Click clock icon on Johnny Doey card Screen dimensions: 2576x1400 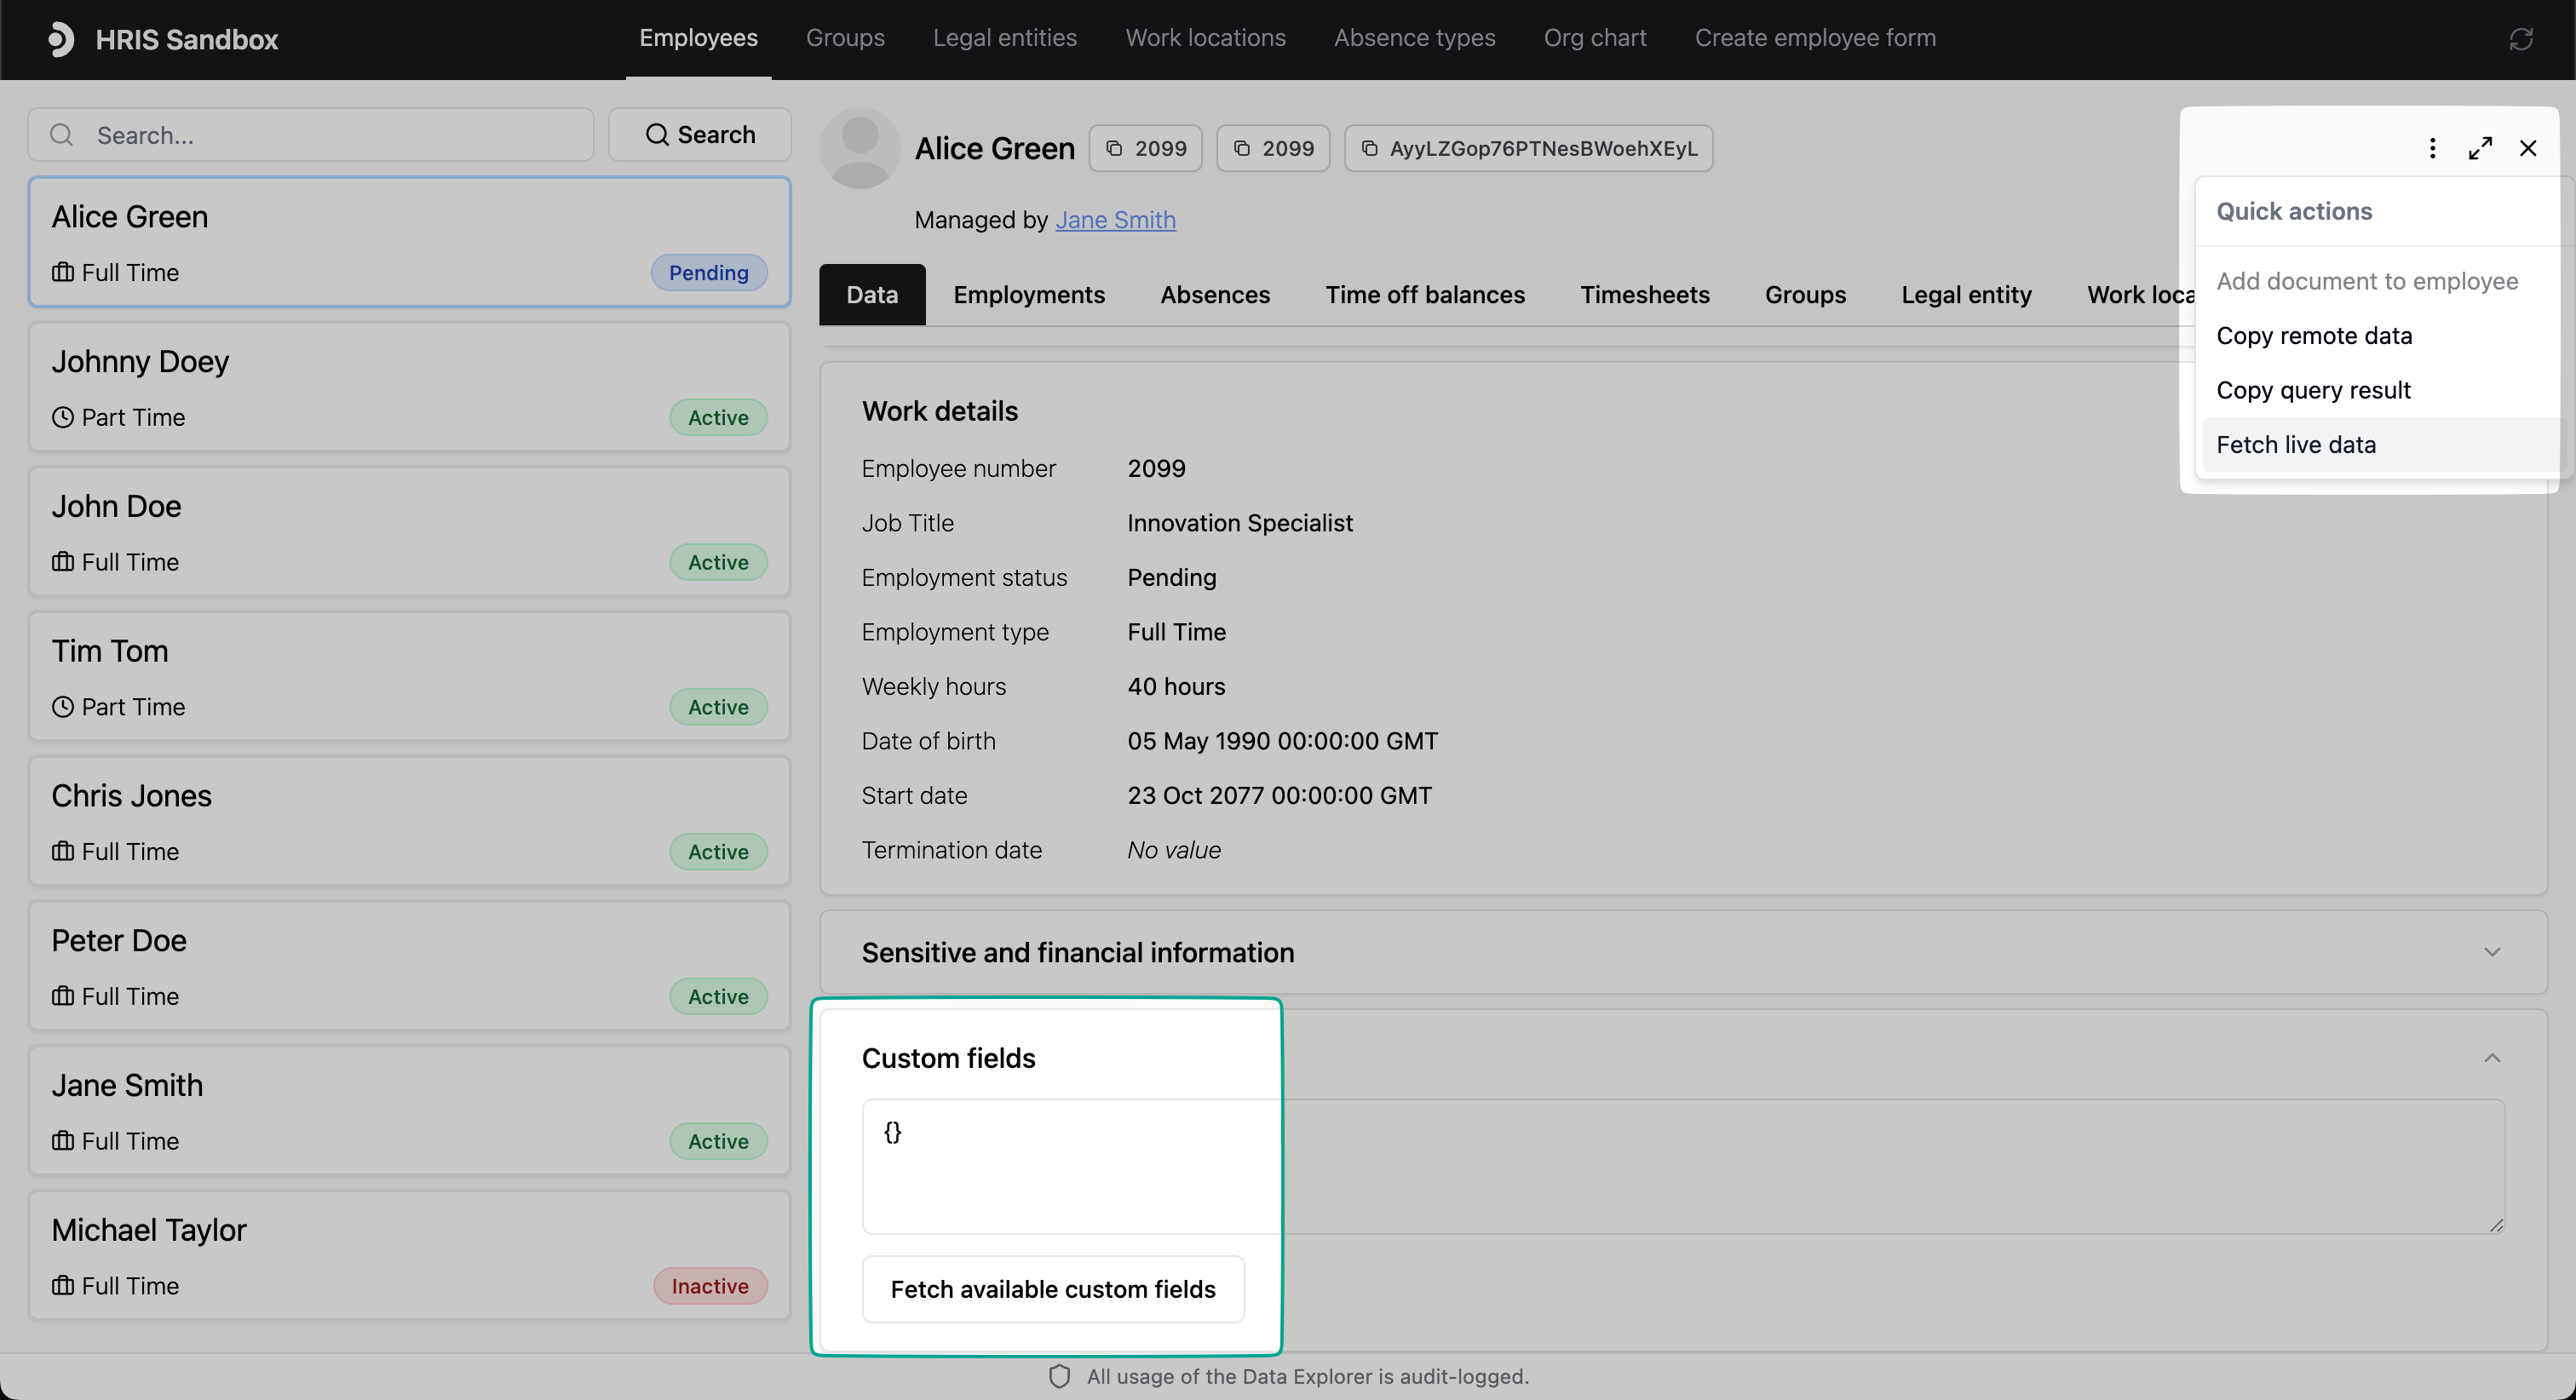tap(63, 417)
